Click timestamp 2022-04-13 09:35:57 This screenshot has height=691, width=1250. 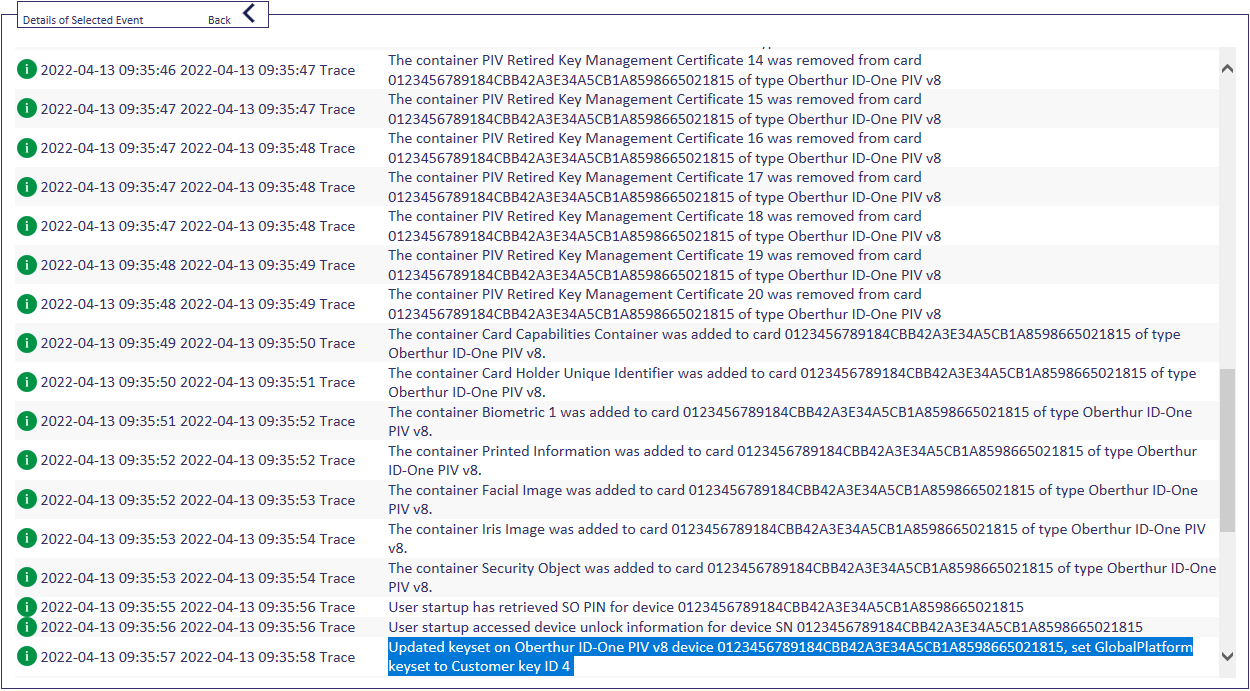[x=108, y=657]
